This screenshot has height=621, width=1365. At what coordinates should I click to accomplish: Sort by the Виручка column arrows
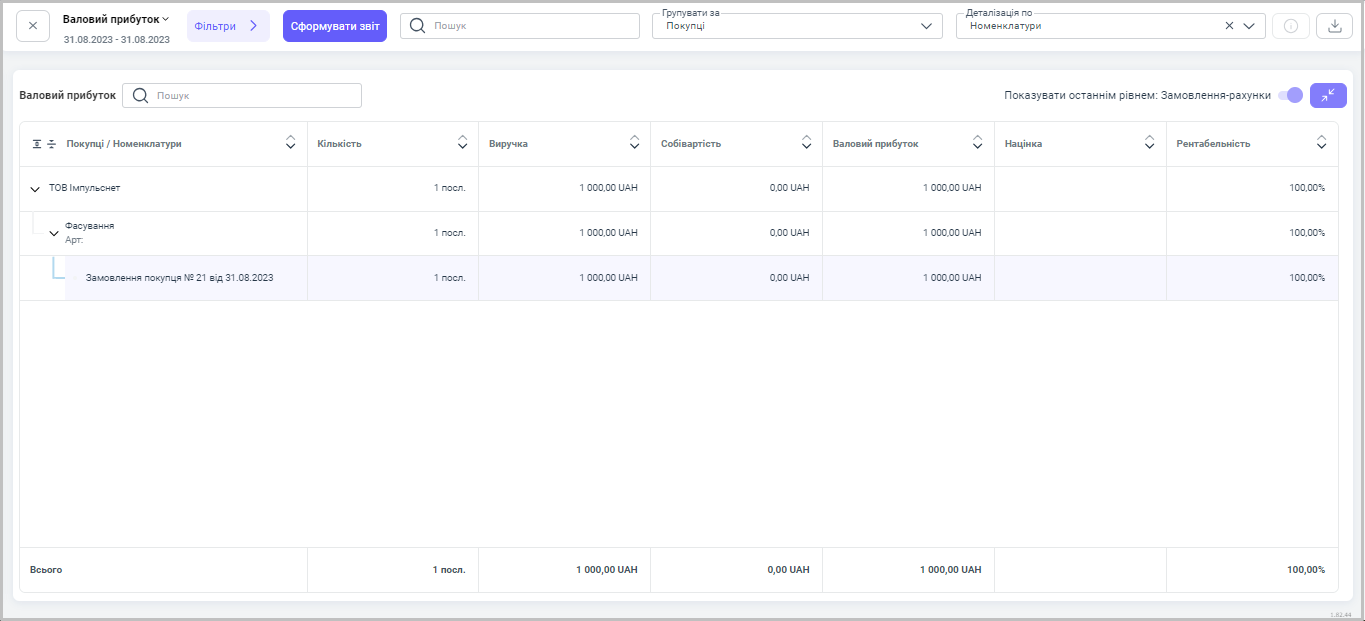click(x=634, y=144)
